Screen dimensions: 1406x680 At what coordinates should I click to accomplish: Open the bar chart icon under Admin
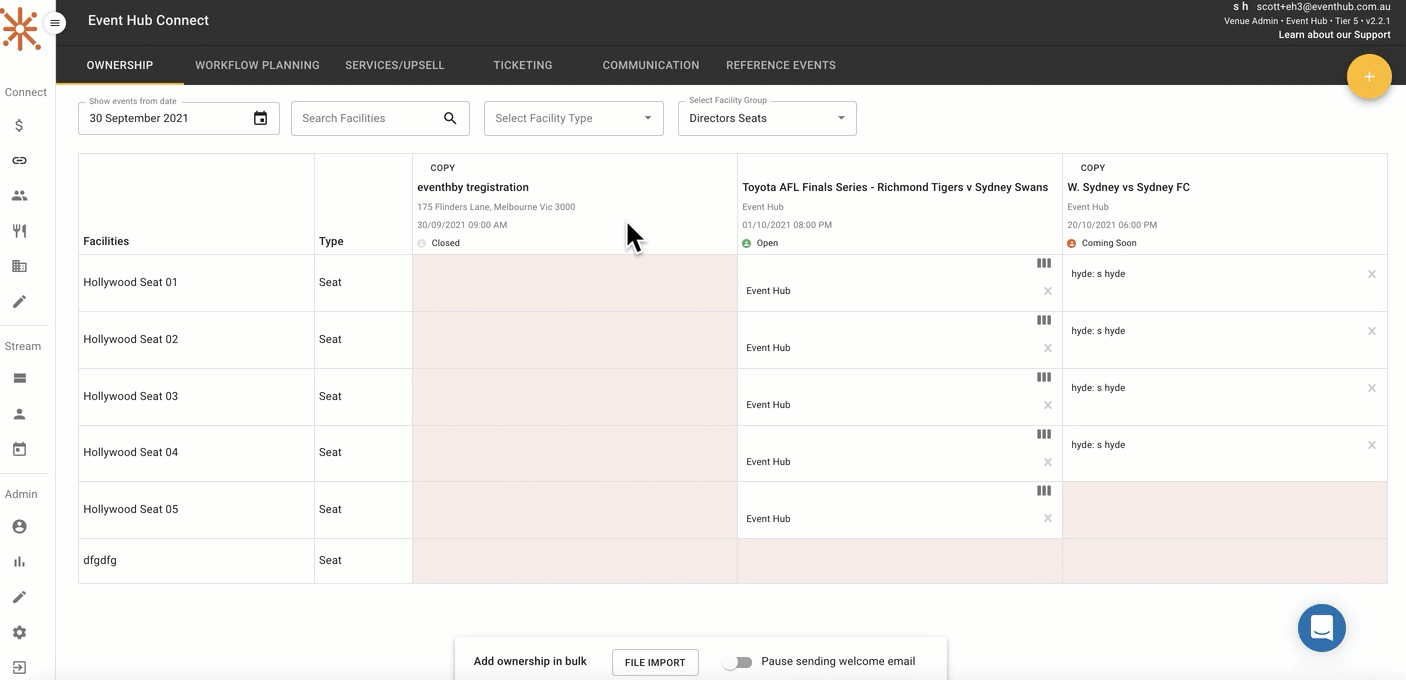(19, 562)
